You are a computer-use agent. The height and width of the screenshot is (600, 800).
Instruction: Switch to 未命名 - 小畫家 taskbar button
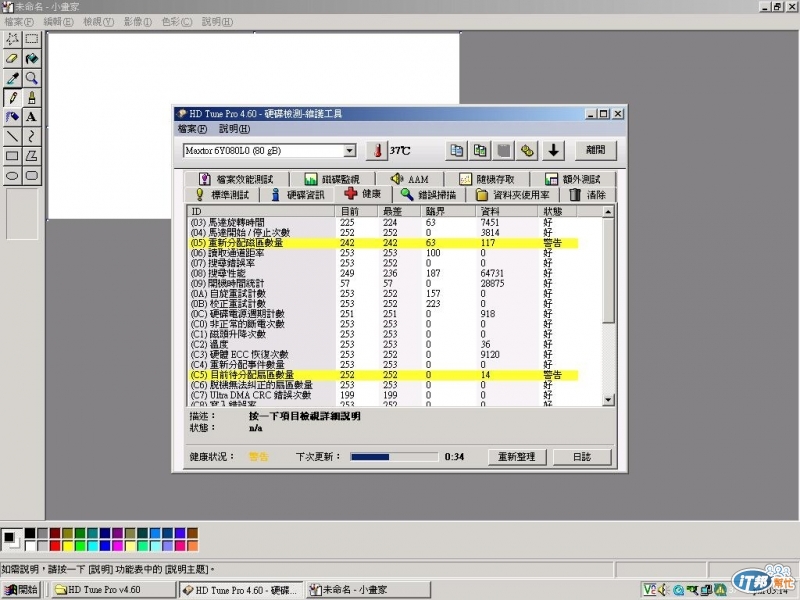point(368,589)
